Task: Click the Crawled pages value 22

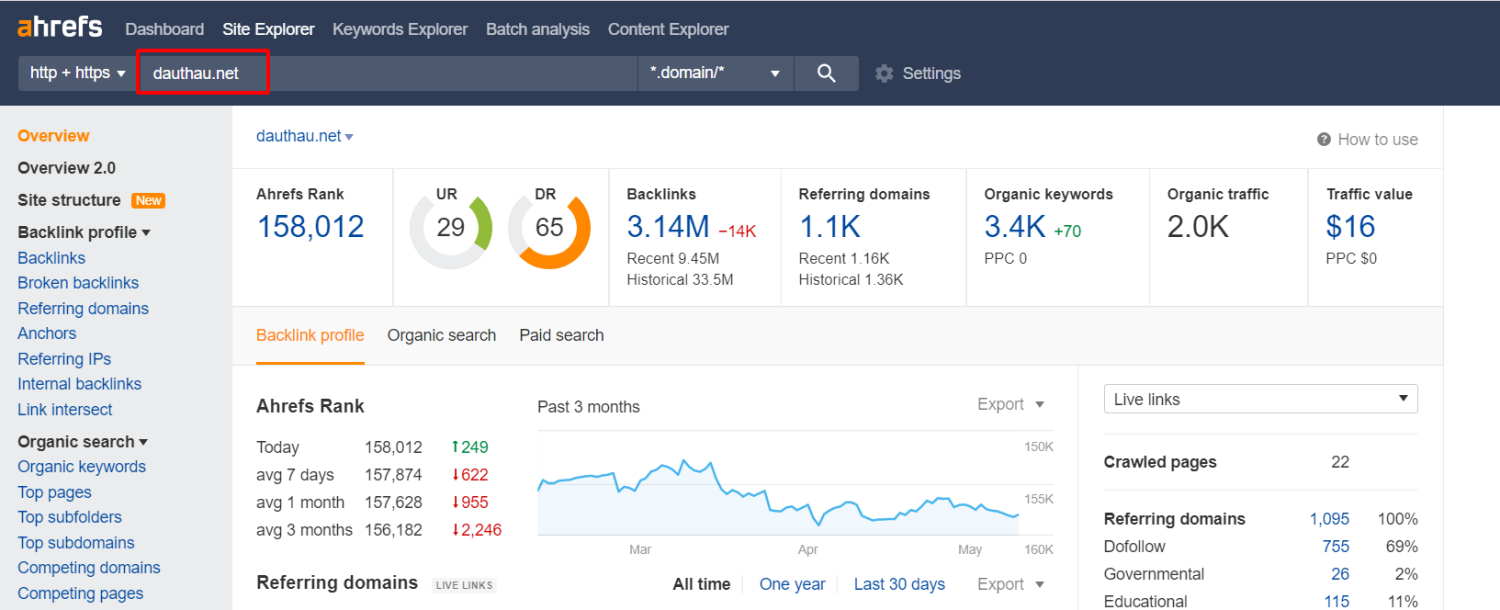Action: pyautogui.click(x=1340, y=462)
